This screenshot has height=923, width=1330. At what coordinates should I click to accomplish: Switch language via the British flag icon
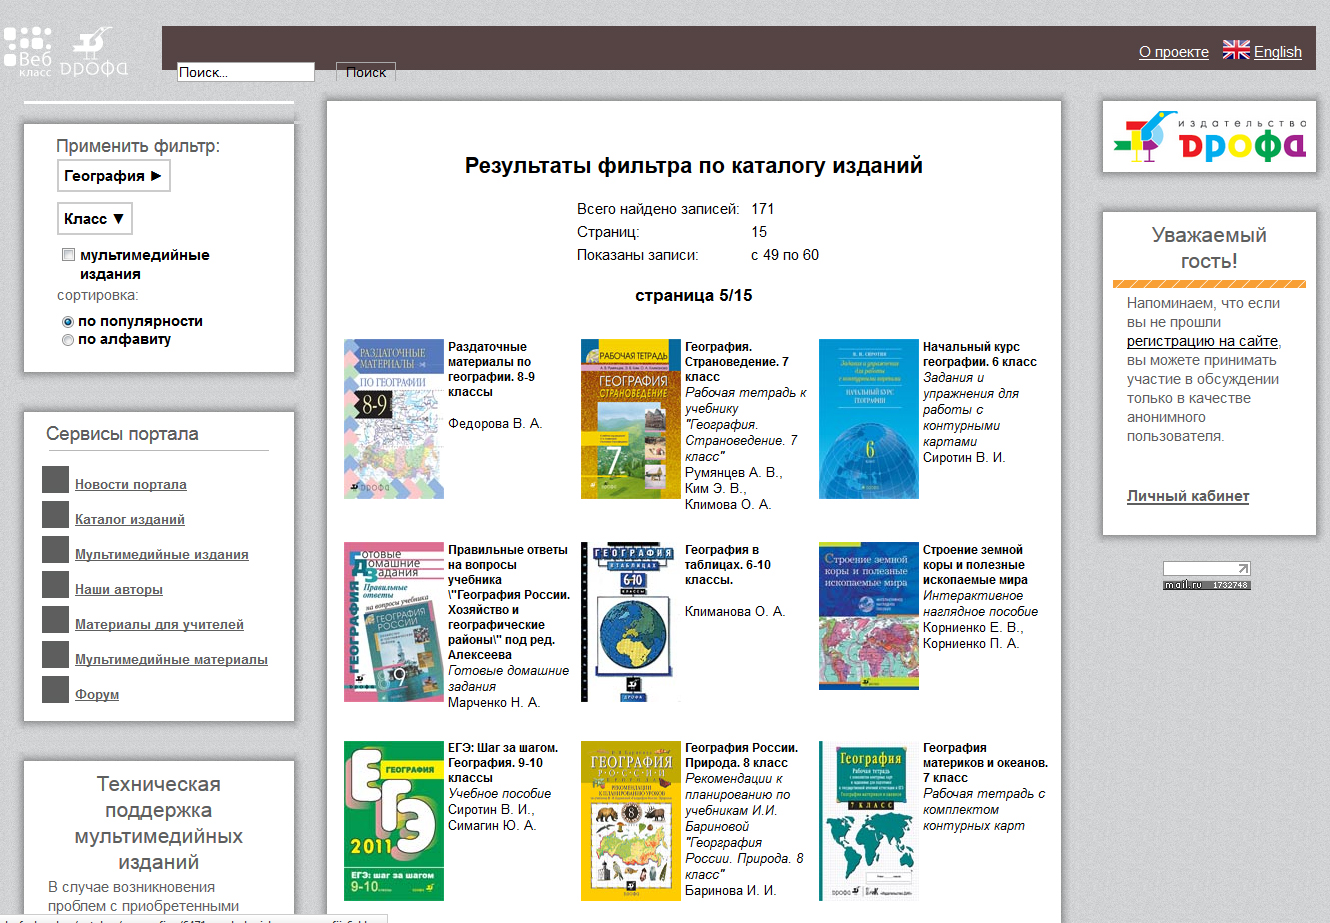(x=1236, y=50)
